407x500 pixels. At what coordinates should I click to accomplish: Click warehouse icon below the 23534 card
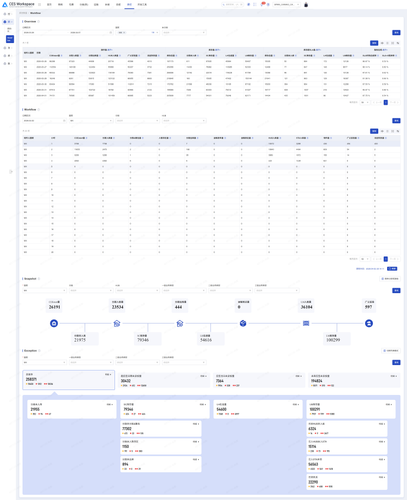coord(117,323)
